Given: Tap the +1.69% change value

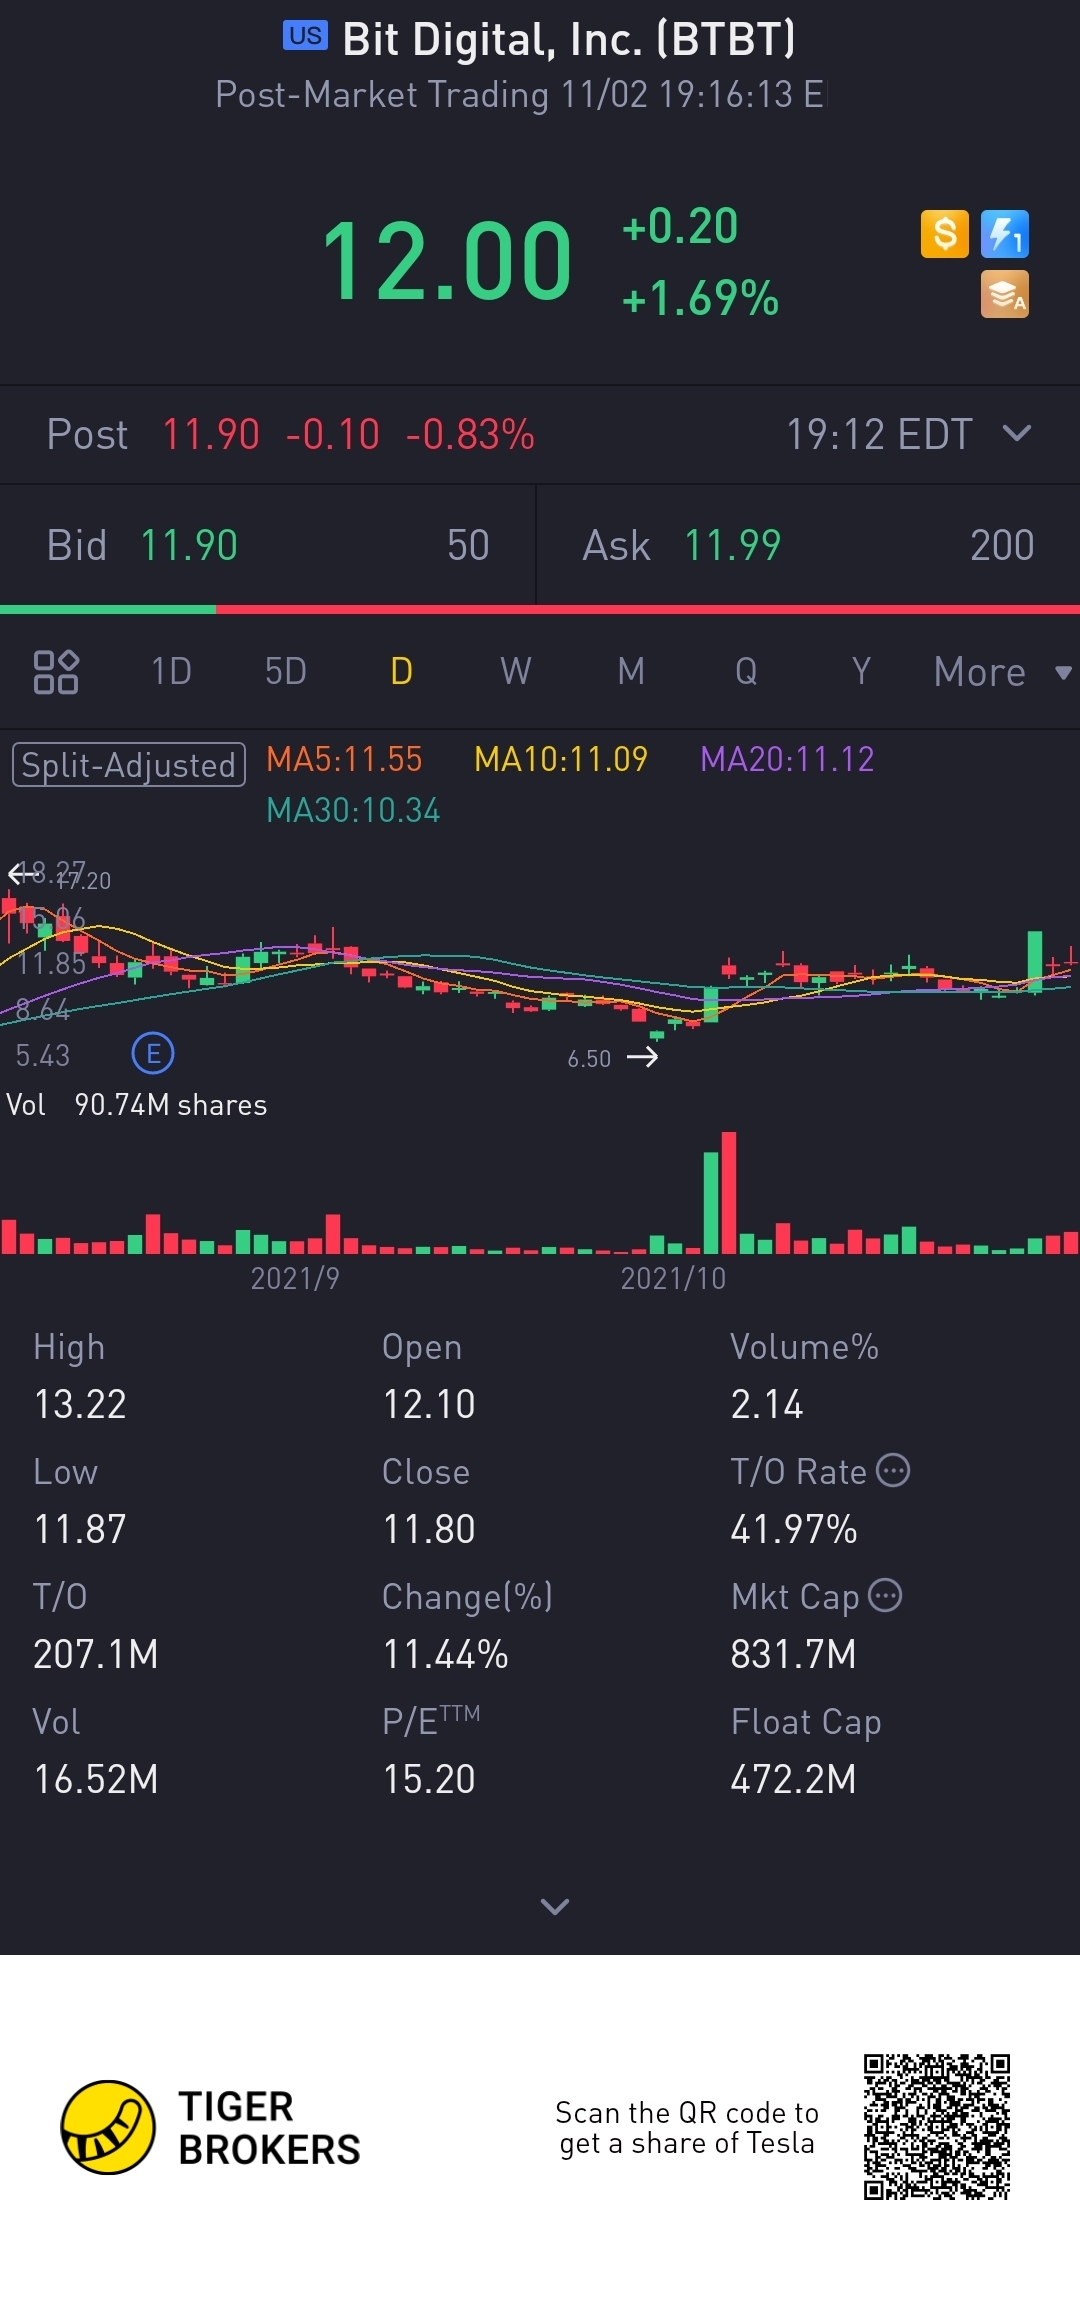Looking at the screenshot, I should (700, 298).
